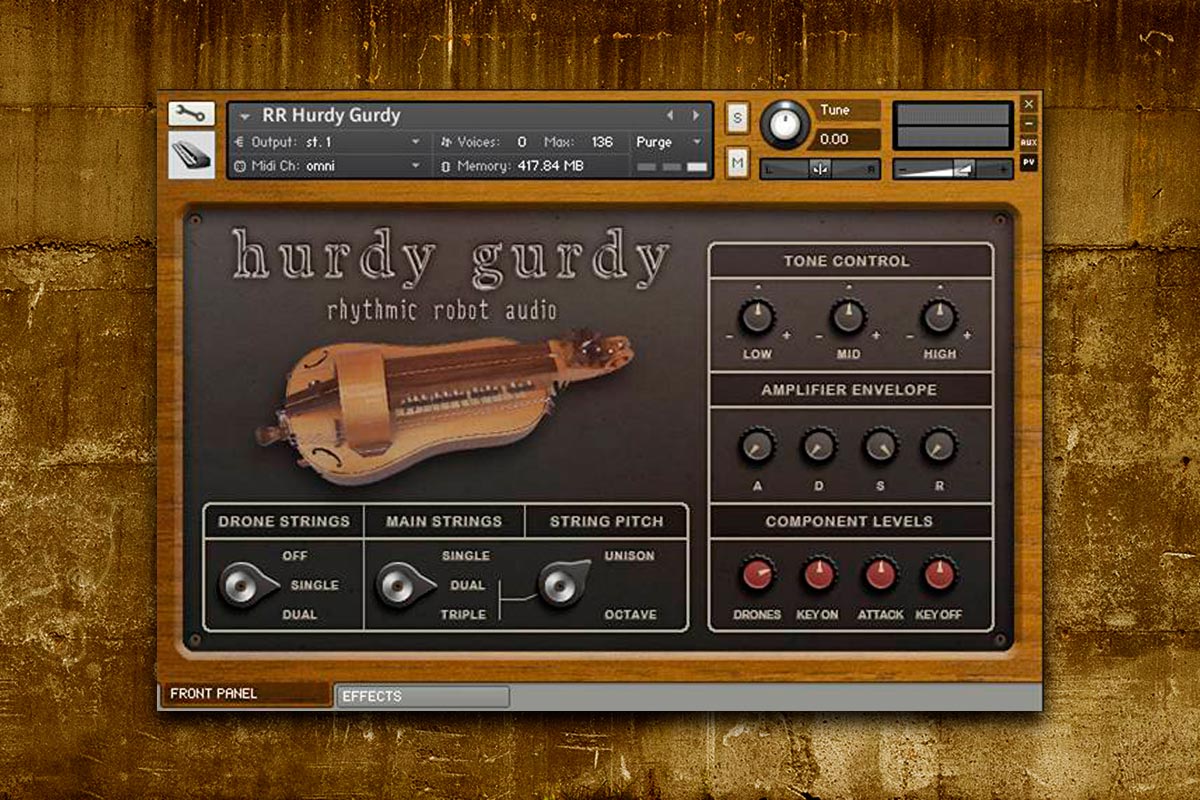Viewport: 1200px width, 800px height.
Task: Click the OCTAVE label under String Pitch
Action: point(630,615)
